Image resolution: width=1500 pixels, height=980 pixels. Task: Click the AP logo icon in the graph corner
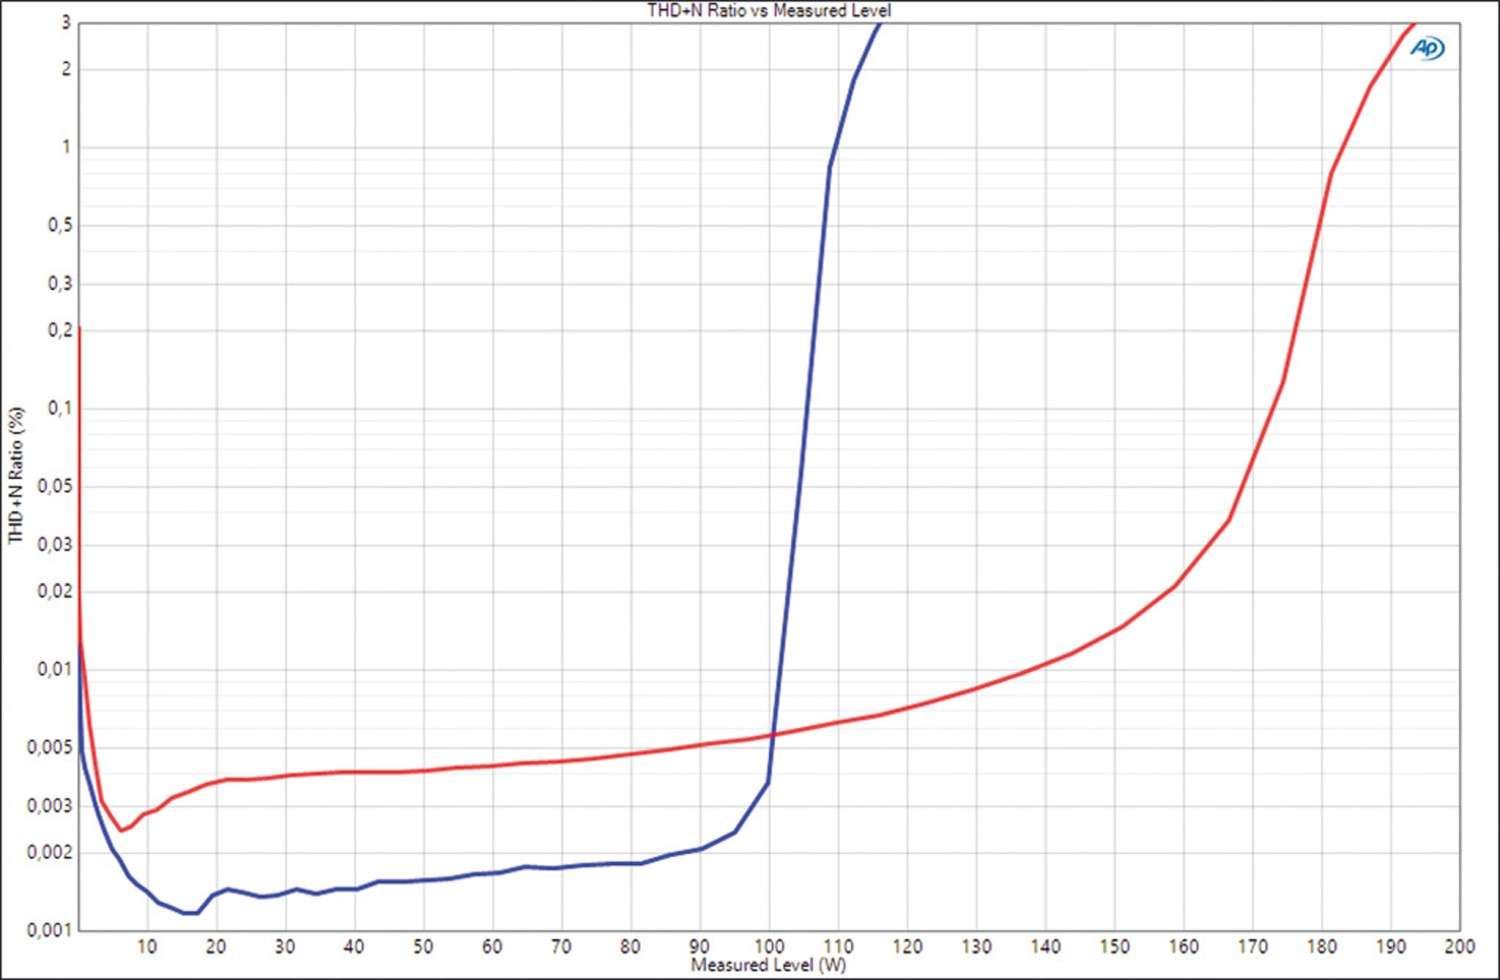pos(1428,48)
